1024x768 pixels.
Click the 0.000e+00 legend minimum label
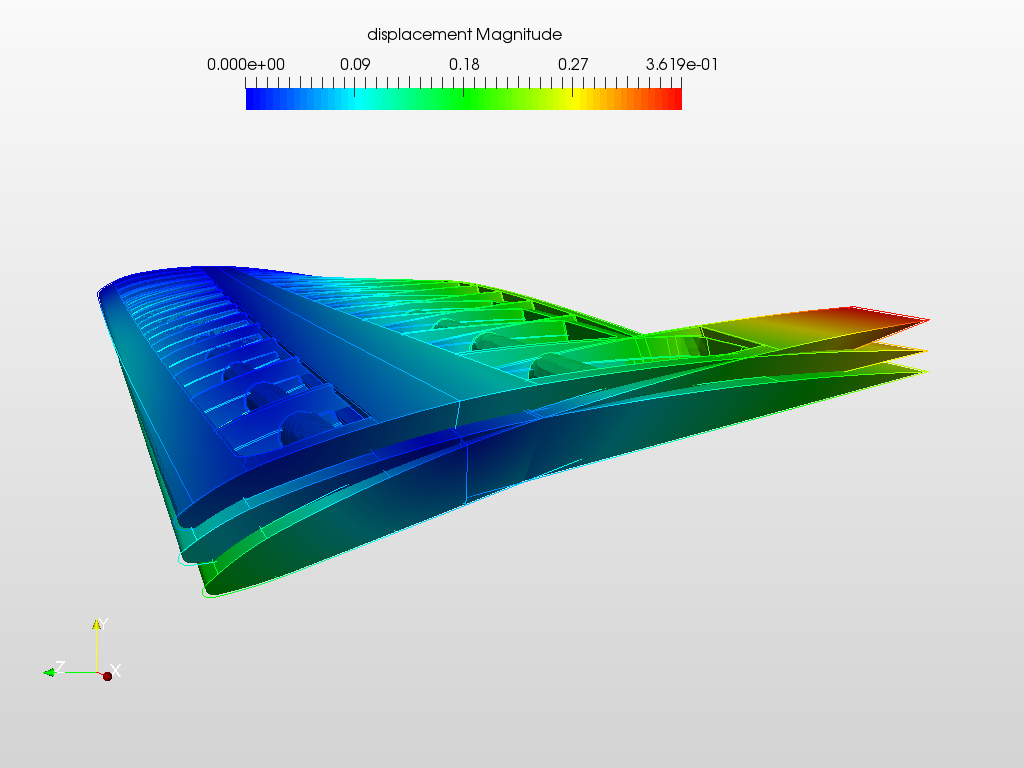[x=246, y=65]
